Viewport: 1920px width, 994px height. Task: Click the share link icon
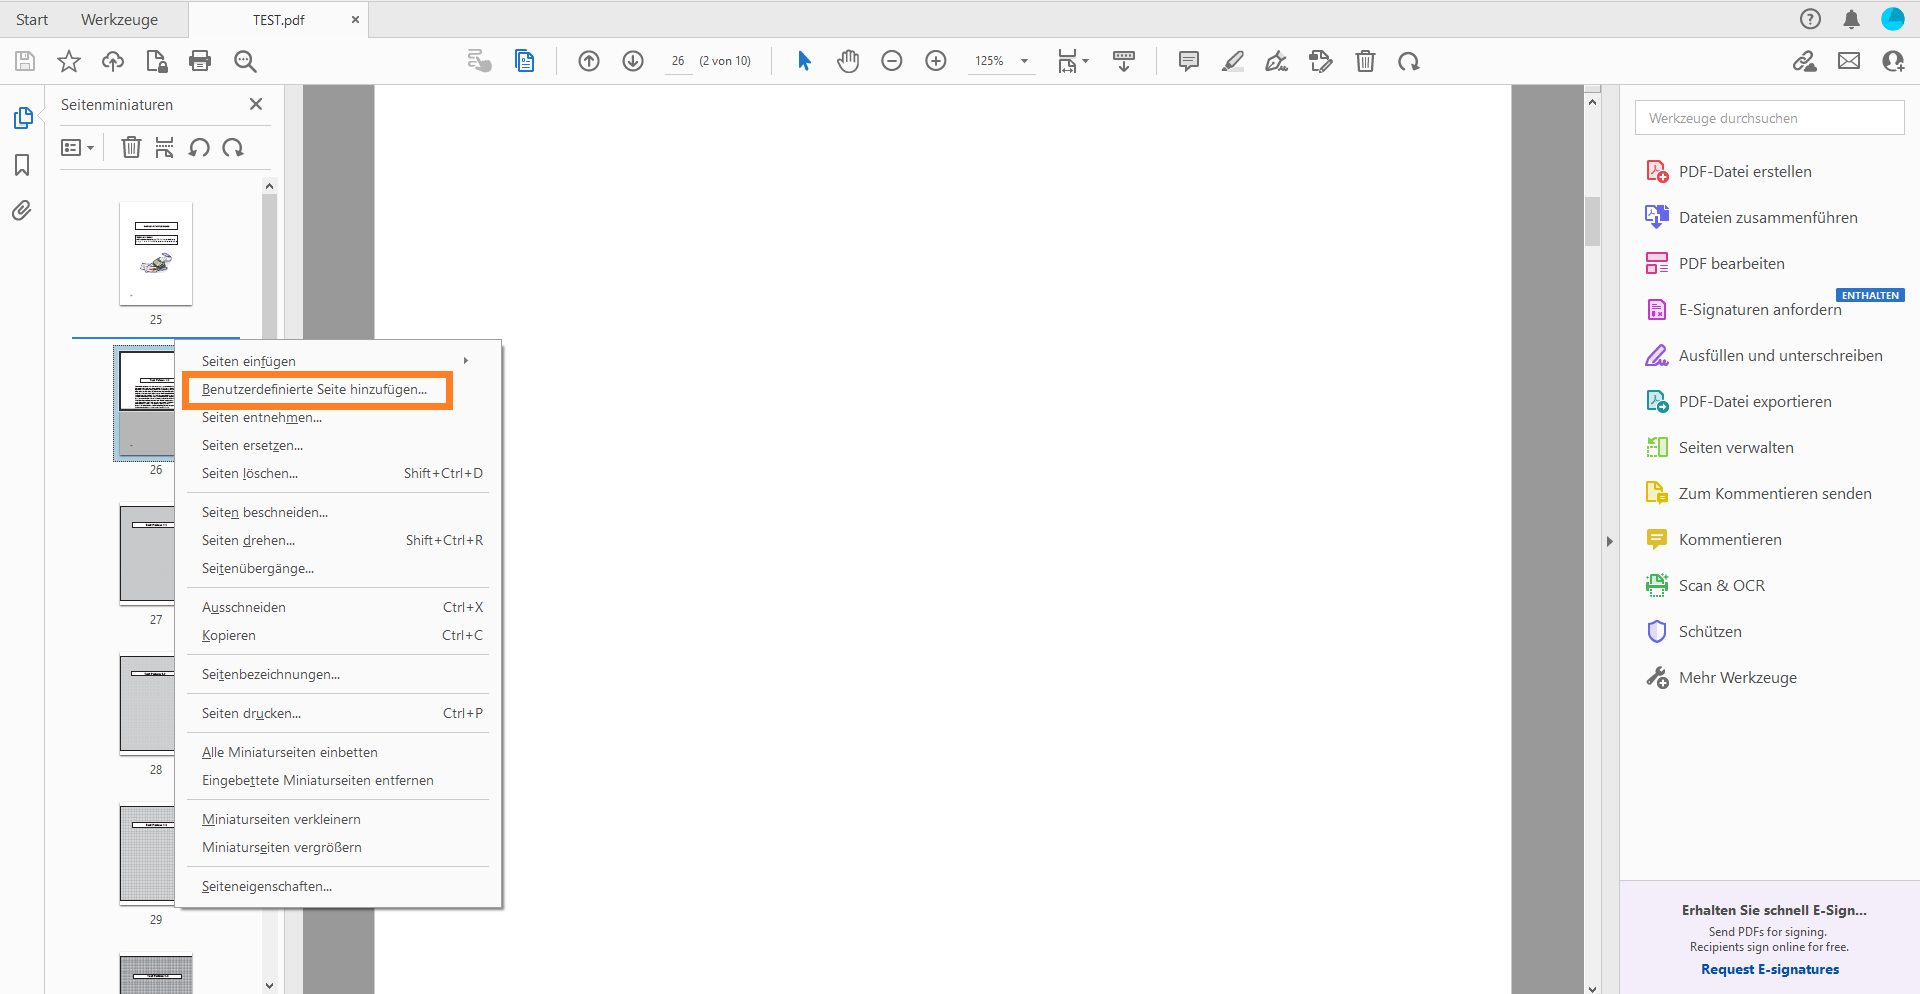(1805, 61)
